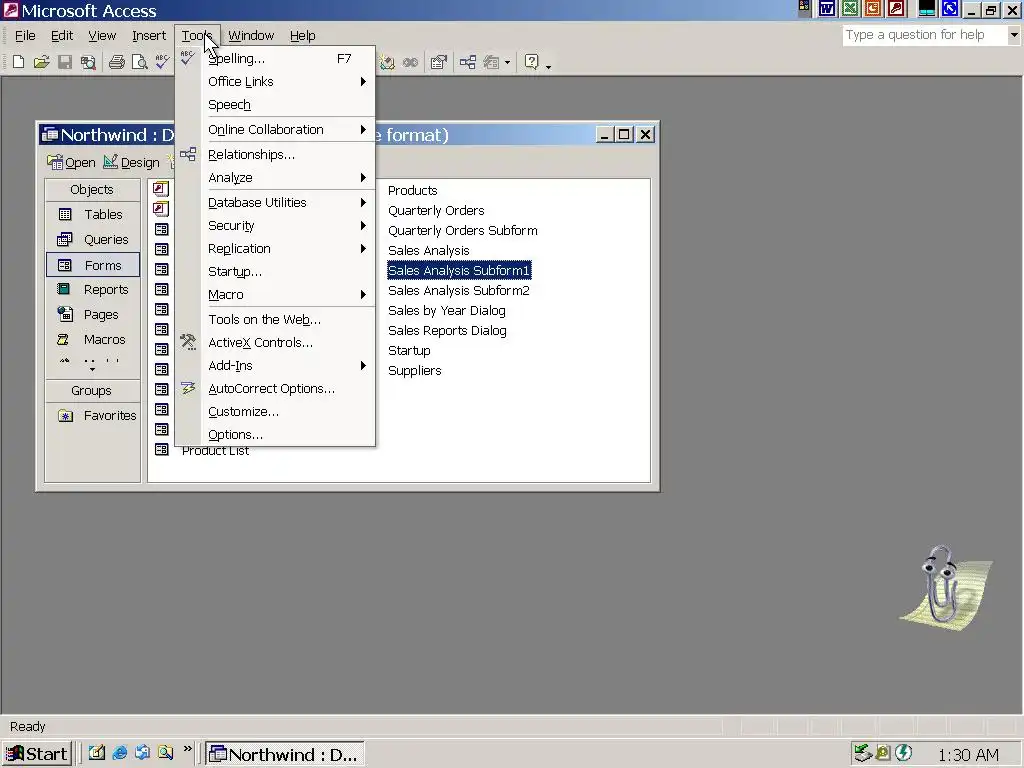Click the 'Type a question for help' box
Viewport: 1024px width, 768px height.
(925, 35)
